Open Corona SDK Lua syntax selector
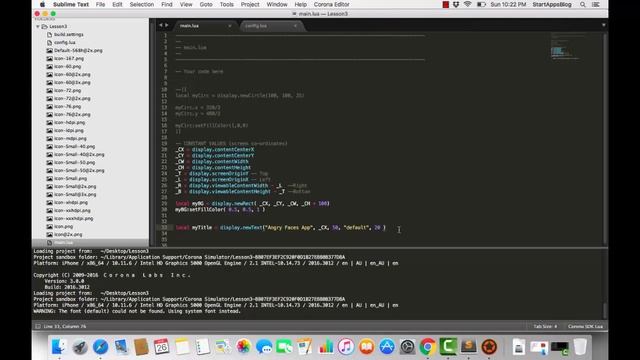 pyautogui.click(x=585, y=327)
